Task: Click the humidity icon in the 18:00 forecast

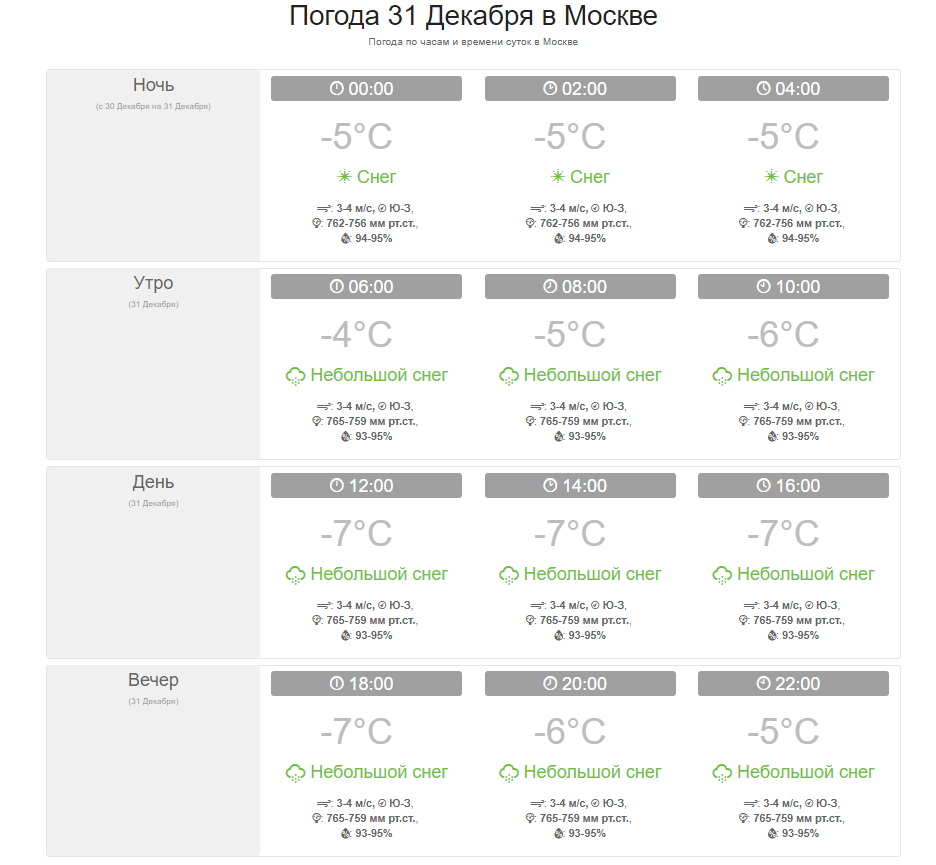Action: [346, 834]
